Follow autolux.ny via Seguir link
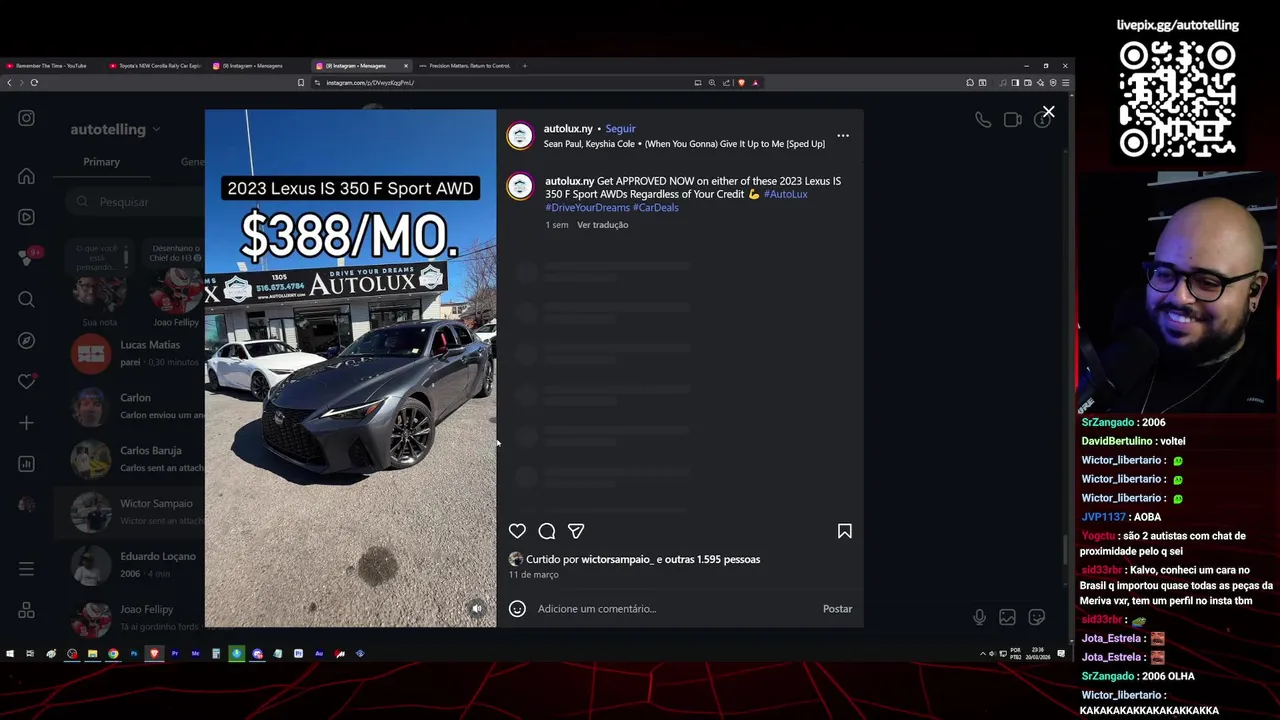 [620, 129]
